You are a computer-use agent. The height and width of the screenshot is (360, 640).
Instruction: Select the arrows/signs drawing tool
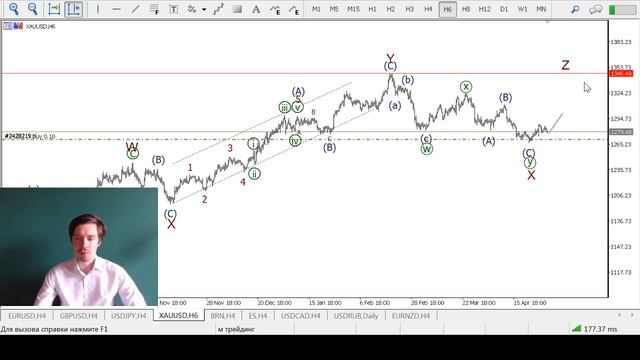point(191,9)
